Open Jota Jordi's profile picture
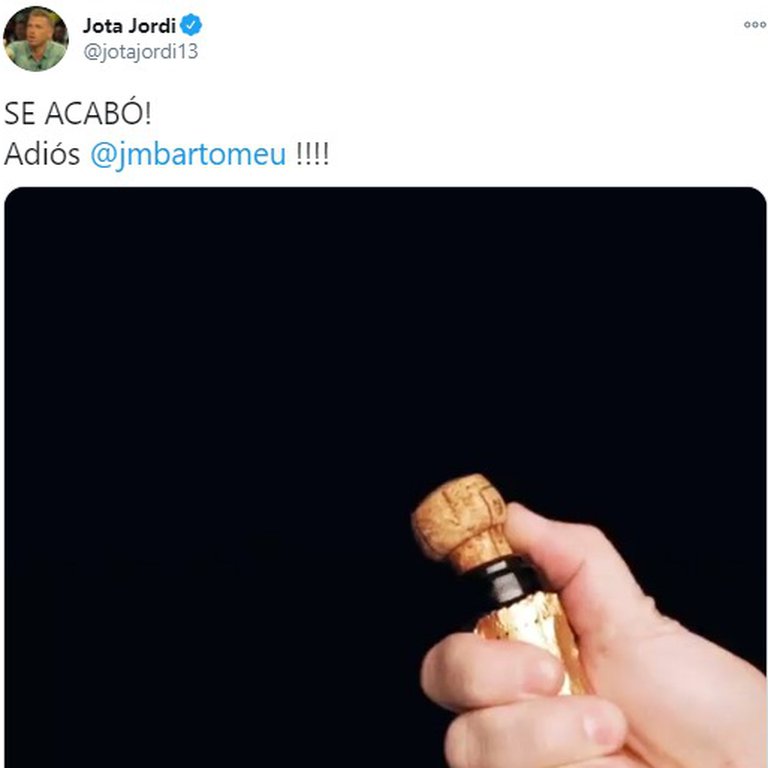The height and width of the screenshot is (768, 768). [36, 39]
